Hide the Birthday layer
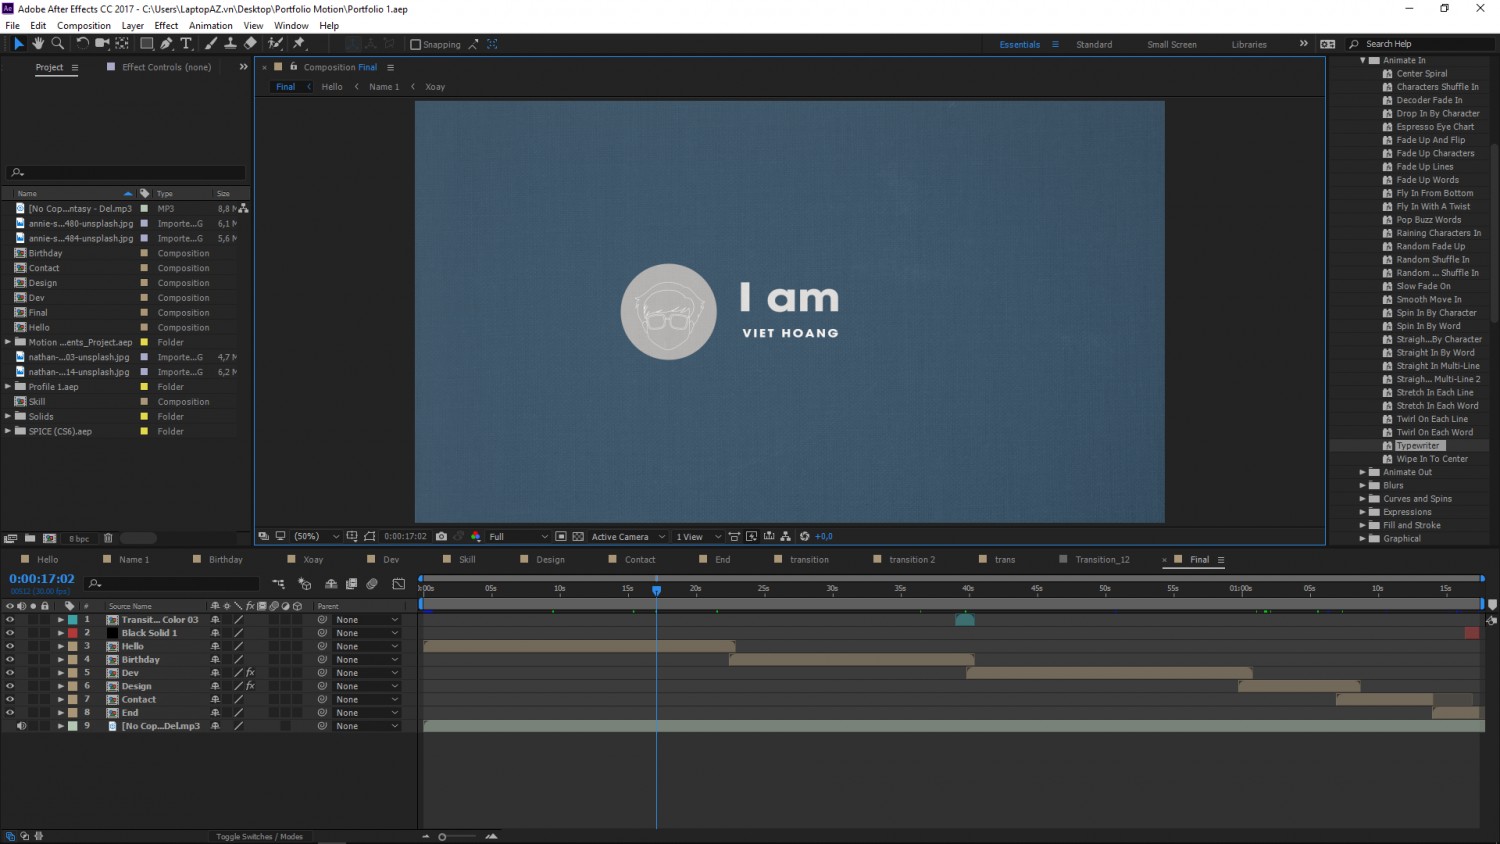The image size is (1500, 844). pos(10,660)
